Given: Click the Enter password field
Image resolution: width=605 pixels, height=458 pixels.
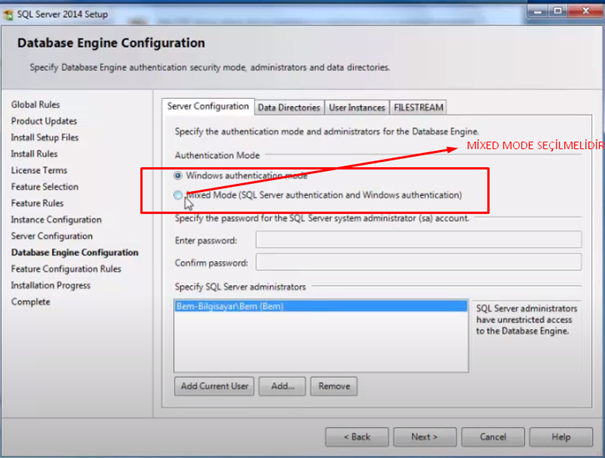Looking at the screenshot, I should pos(419,240).
